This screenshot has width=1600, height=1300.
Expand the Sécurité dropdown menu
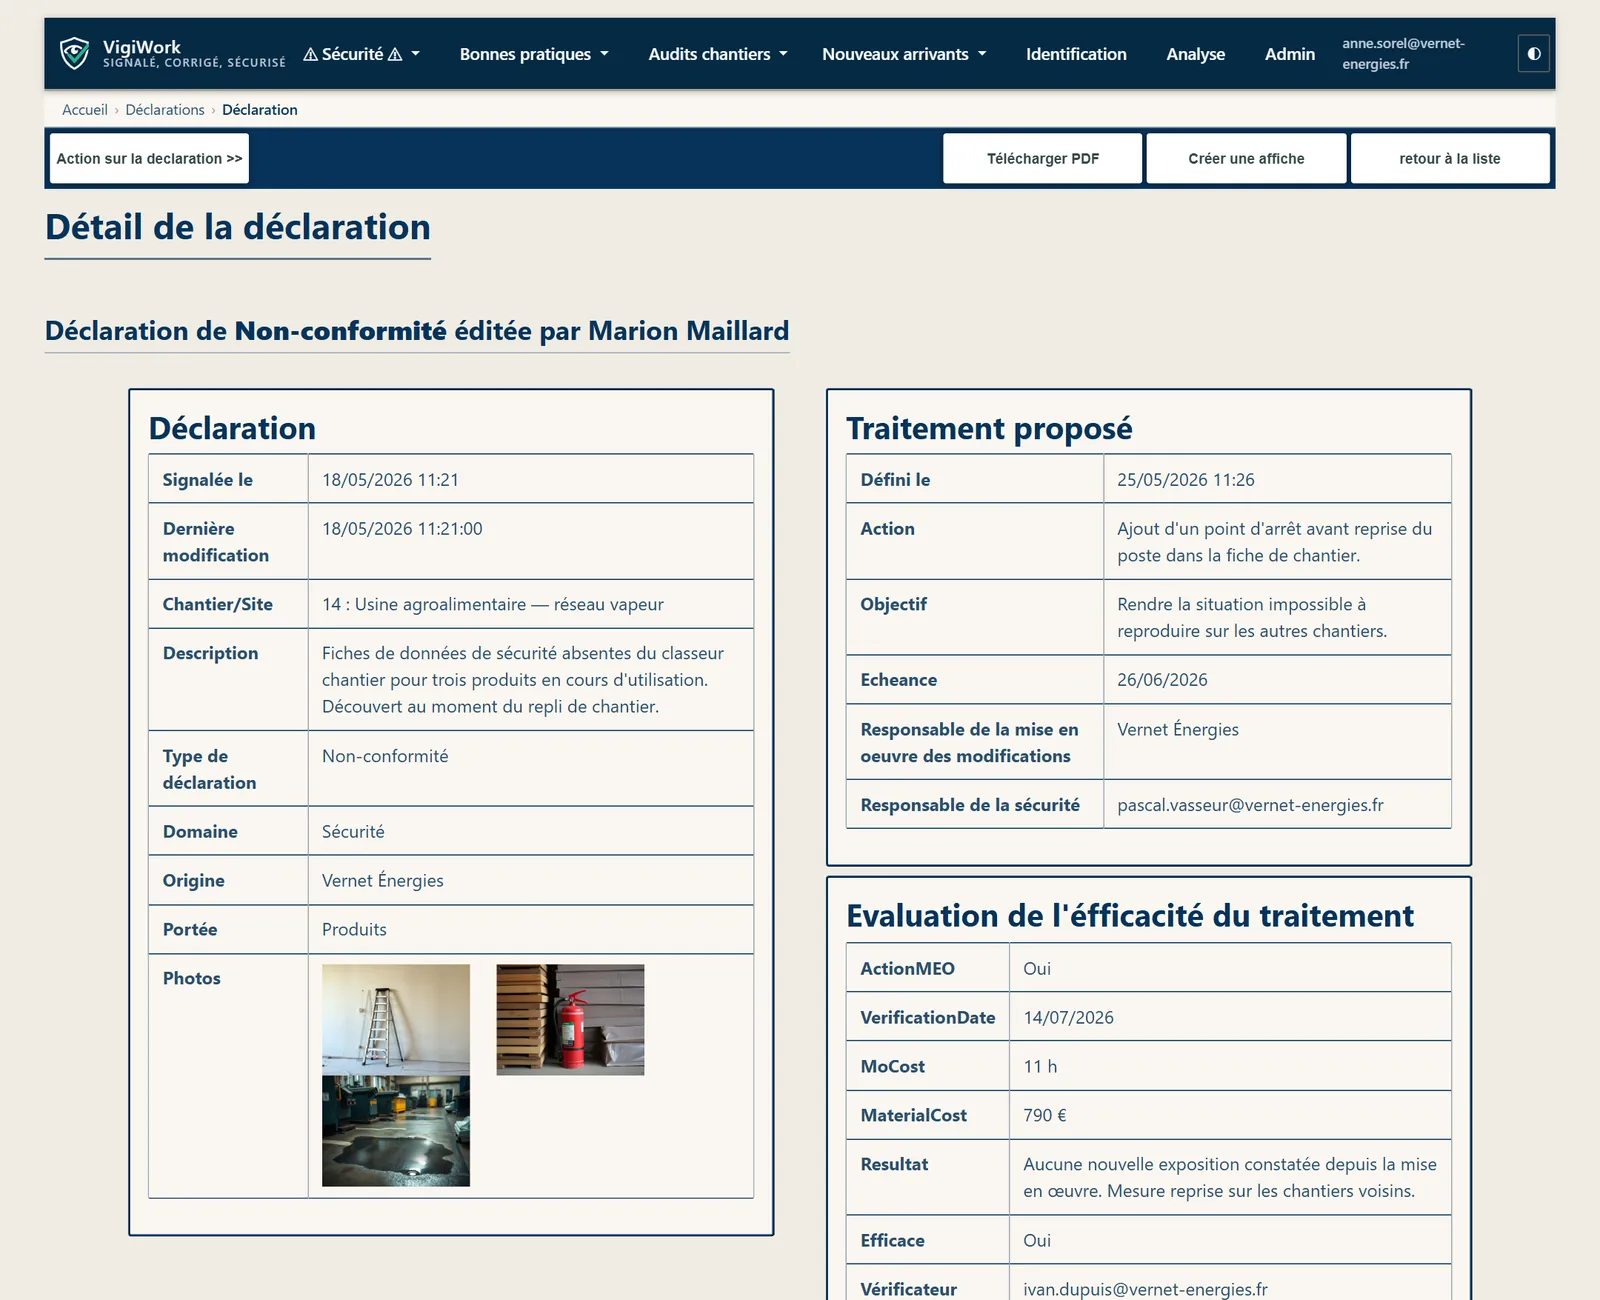[361, 54]
